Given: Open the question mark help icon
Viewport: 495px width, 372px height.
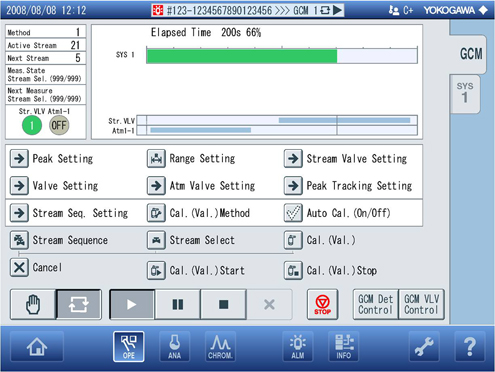Looking at the screenshot, I should (x=470, y=347).
